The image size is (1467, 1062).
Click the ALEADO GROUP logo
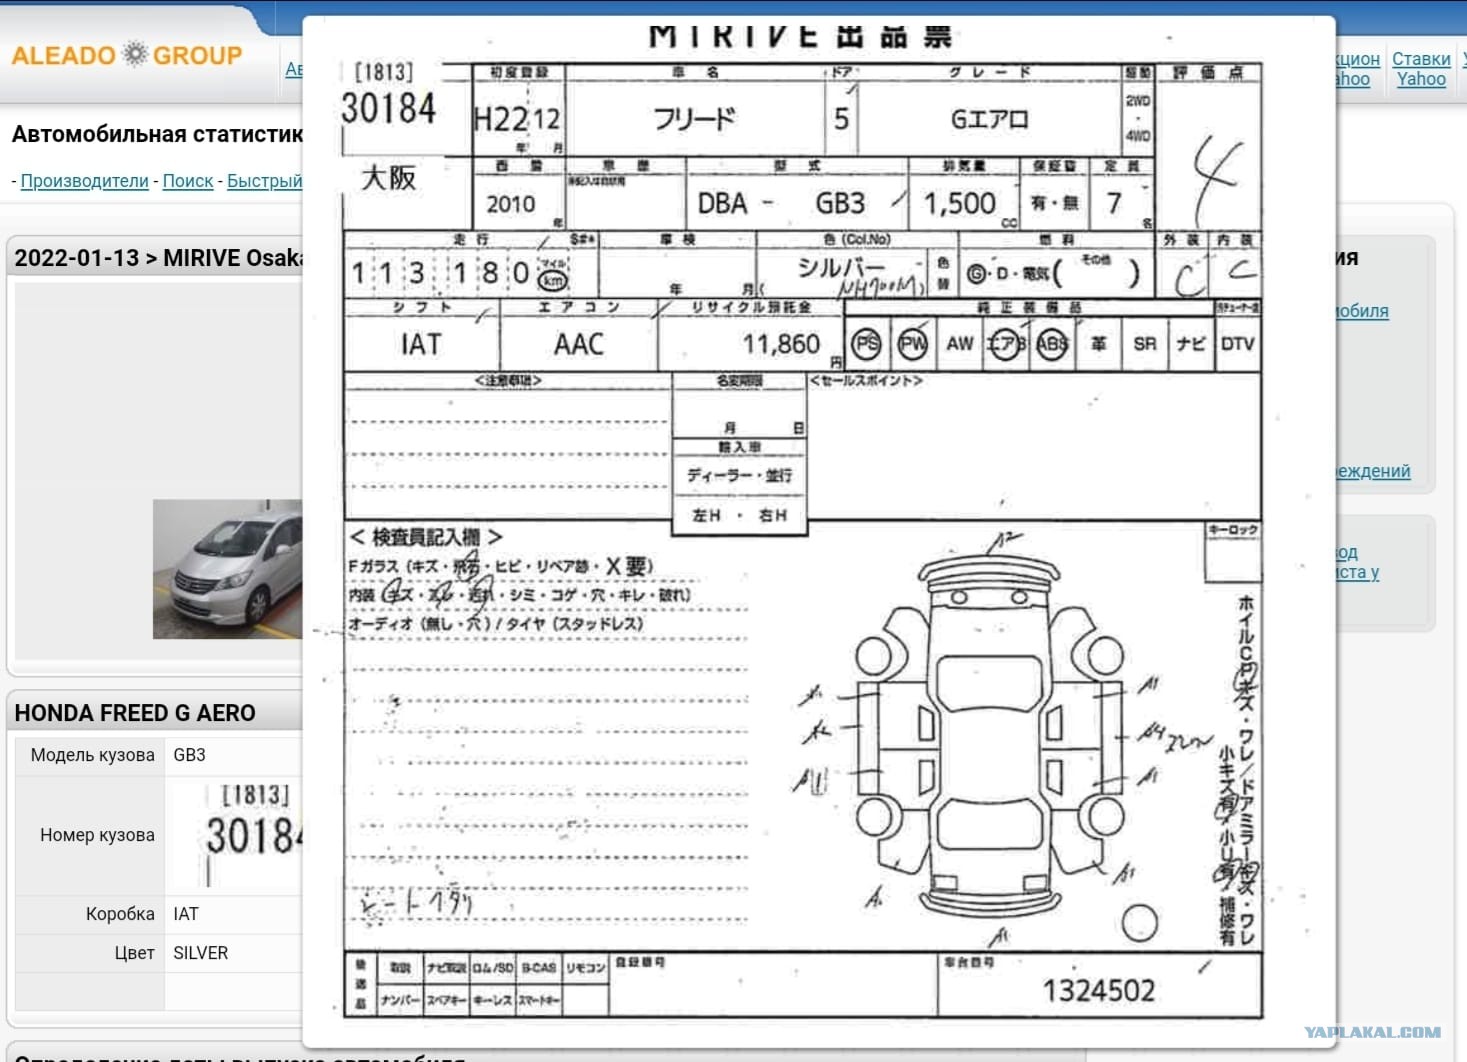point(127,55)
